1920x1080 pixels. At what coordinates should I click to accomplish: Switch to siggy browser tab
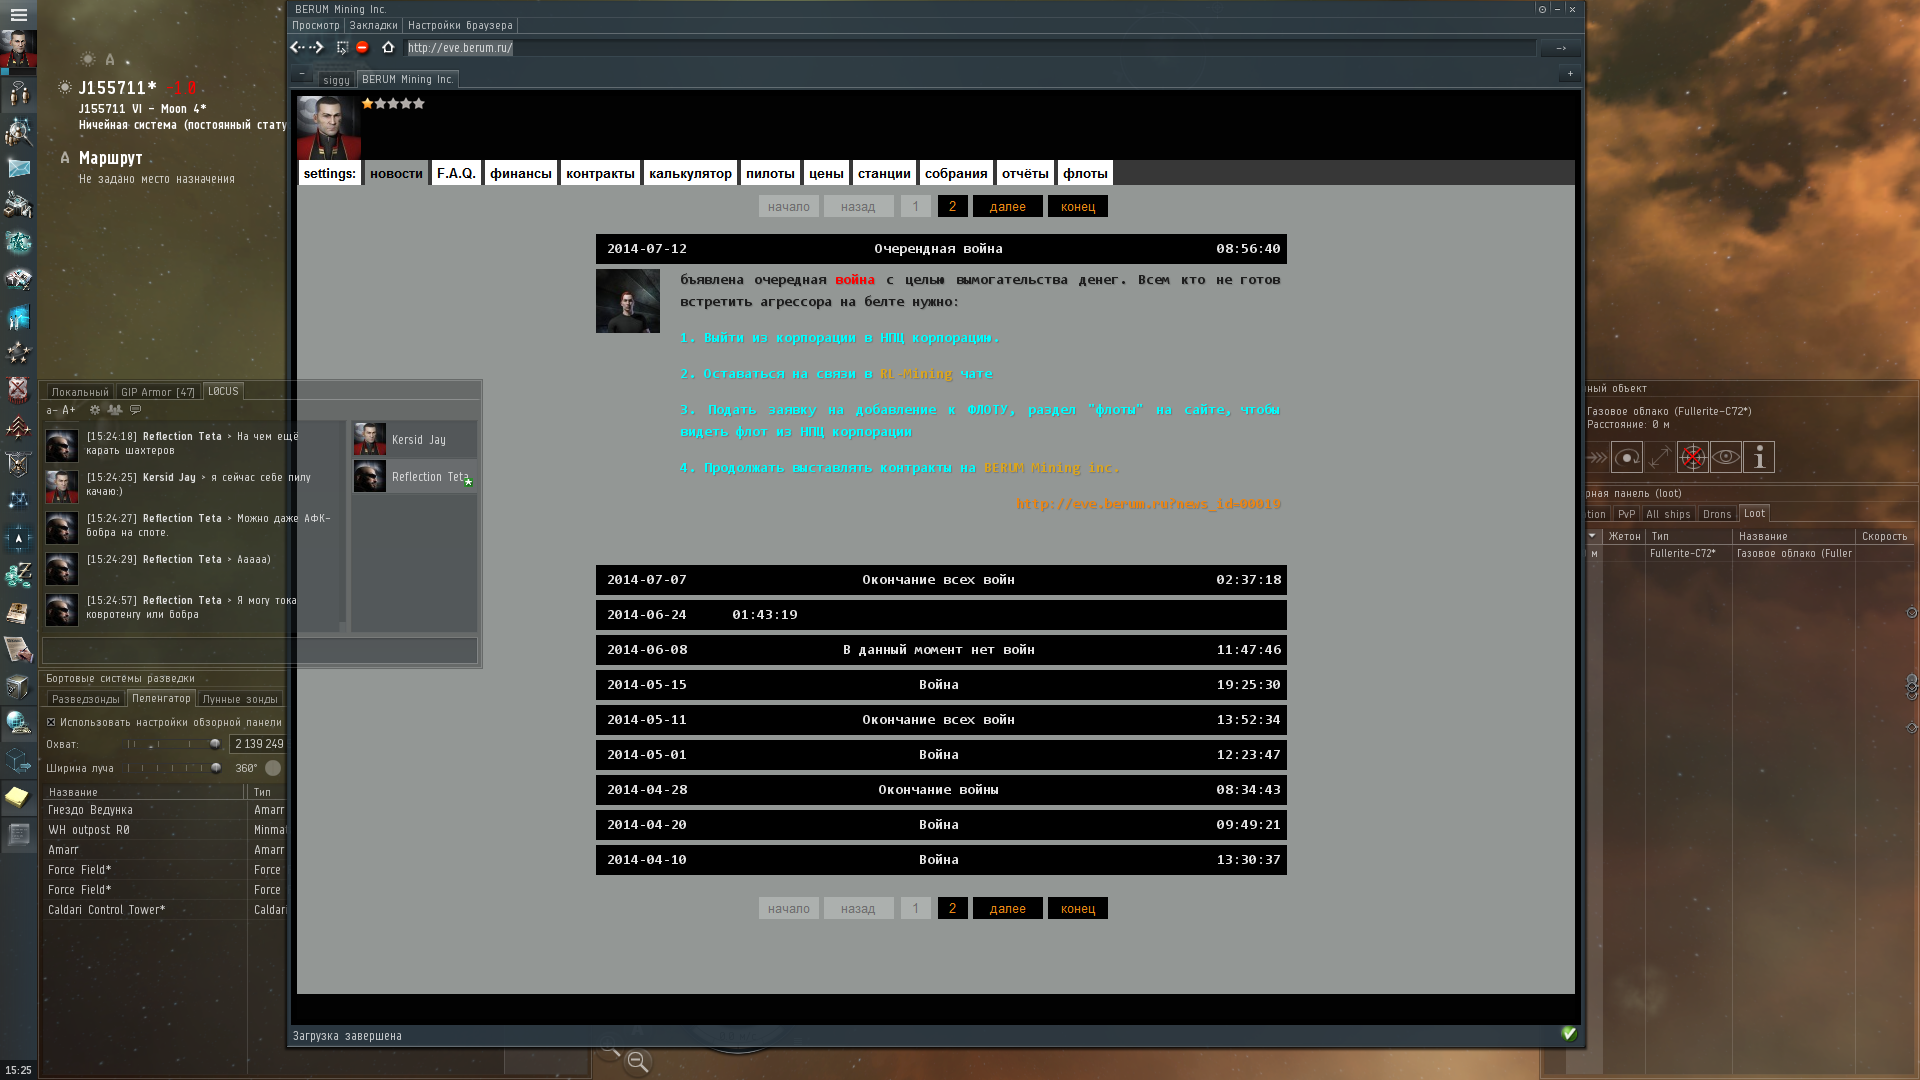(x=336, y=80)
